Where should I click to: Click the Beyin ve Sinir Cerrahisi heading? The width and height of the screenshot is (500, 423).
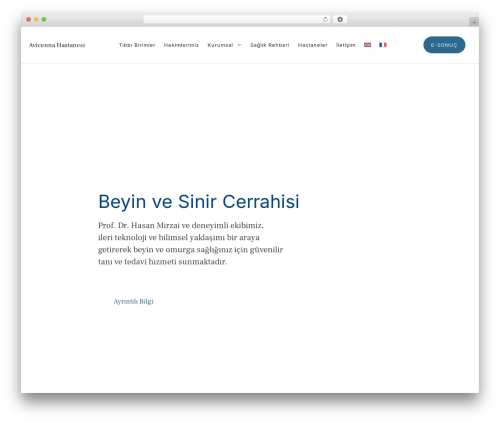point(199,202)
